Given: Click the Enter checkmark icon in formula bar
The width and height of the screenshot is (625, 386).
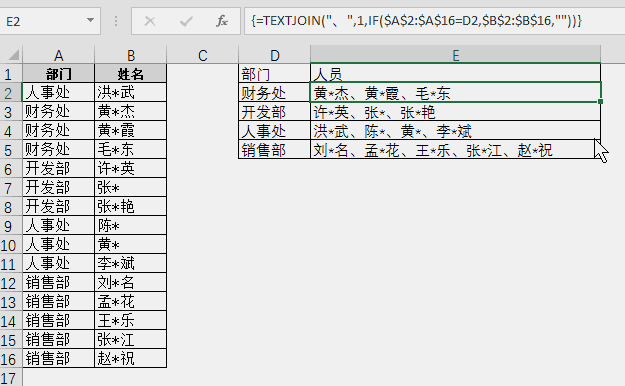Looking at the screenshot, I should pyautogui.click(x=186, y=21).
